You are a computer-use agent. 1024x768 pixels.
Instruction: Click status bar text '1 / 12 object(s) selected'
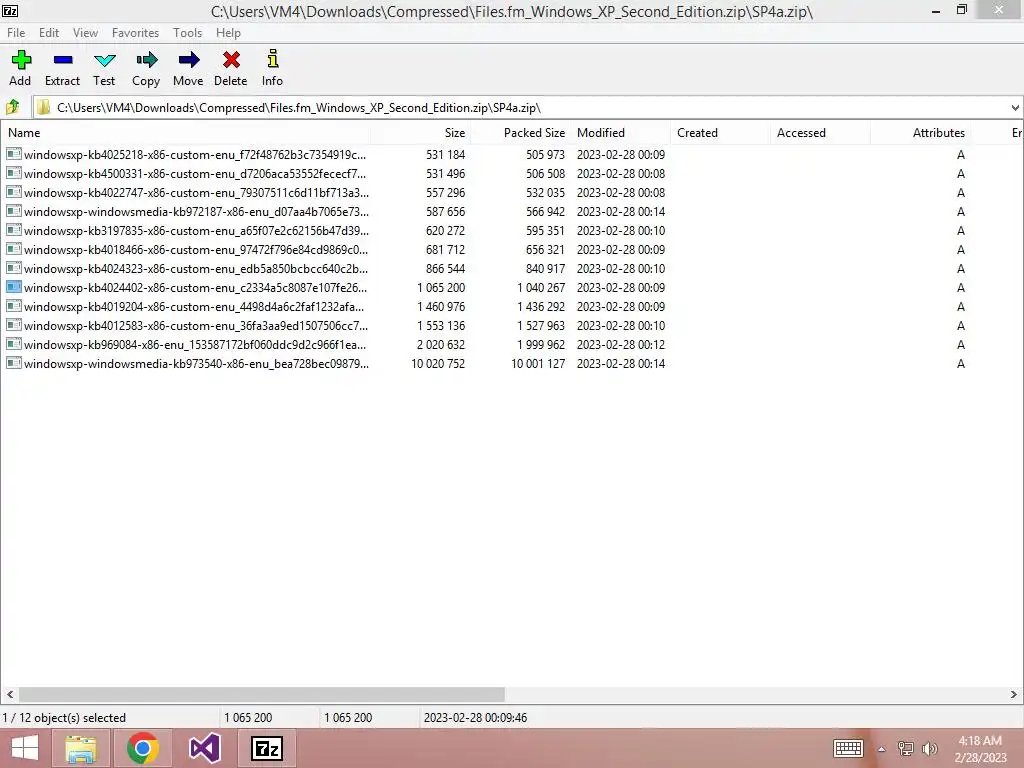tap(64, 718)
